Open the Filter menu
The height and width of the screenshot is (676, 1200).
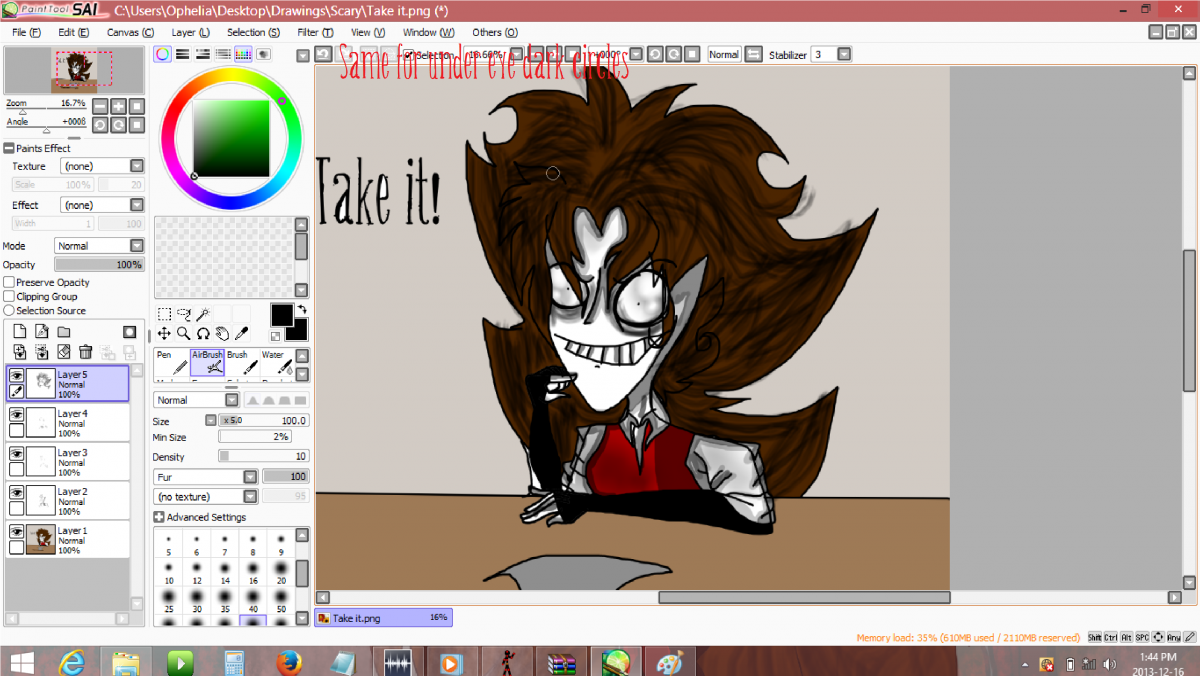pos(308,32)
